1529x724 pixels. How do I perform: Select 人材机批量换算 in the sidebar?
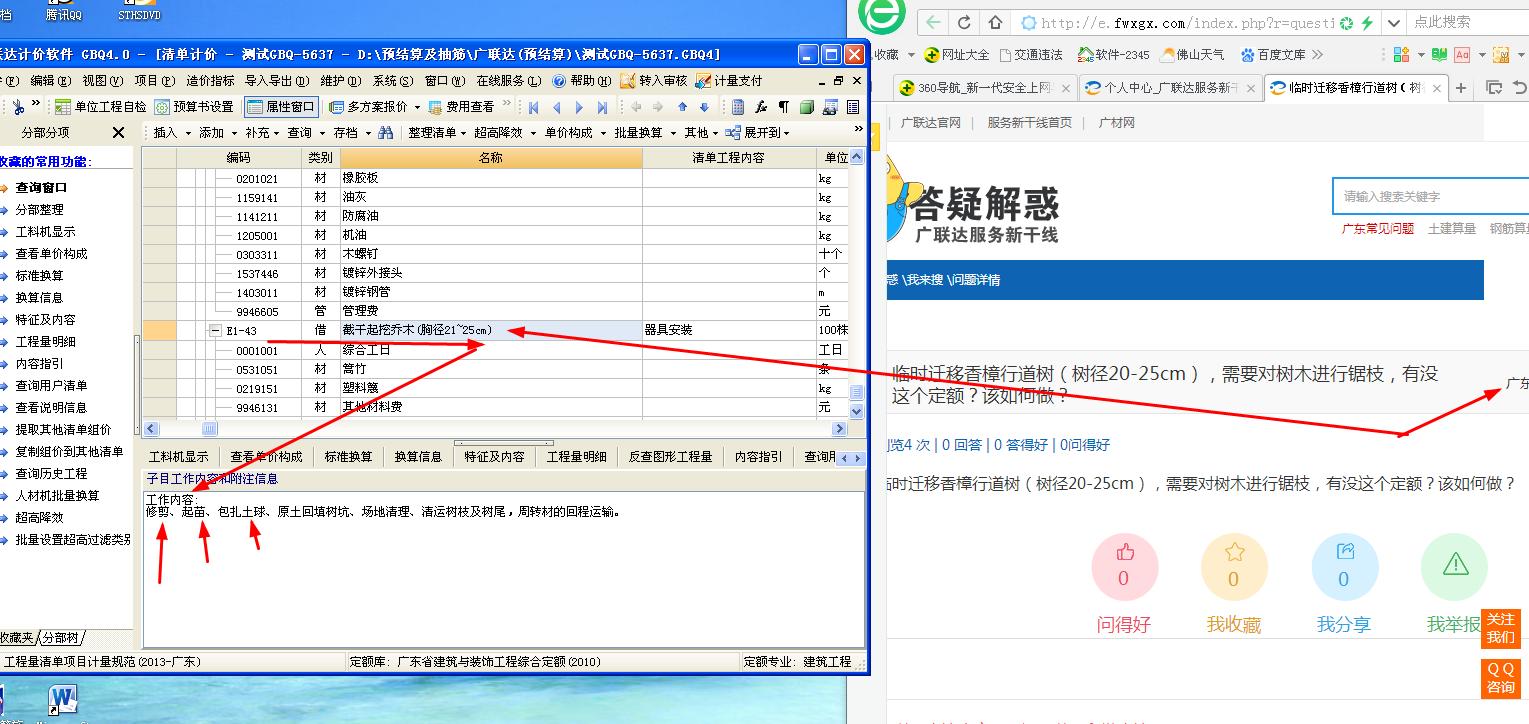tap(57, 495)
